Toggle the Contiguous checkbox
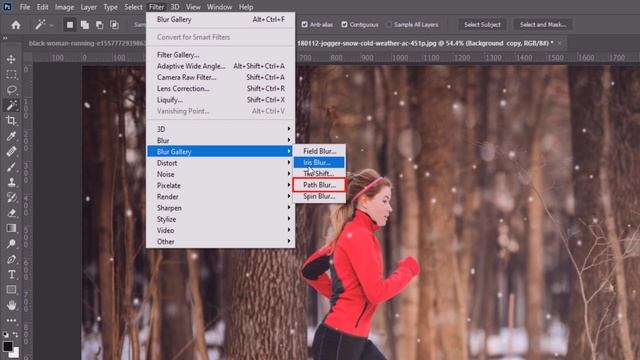640x360 pixels. pos(344,24)
